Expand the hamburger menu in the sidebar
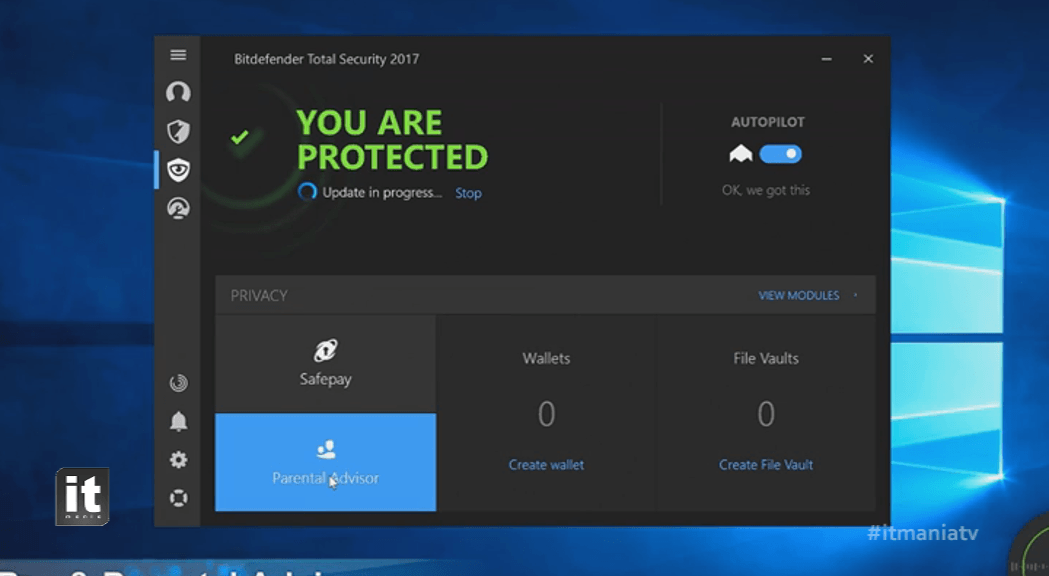 coord(178,56)
